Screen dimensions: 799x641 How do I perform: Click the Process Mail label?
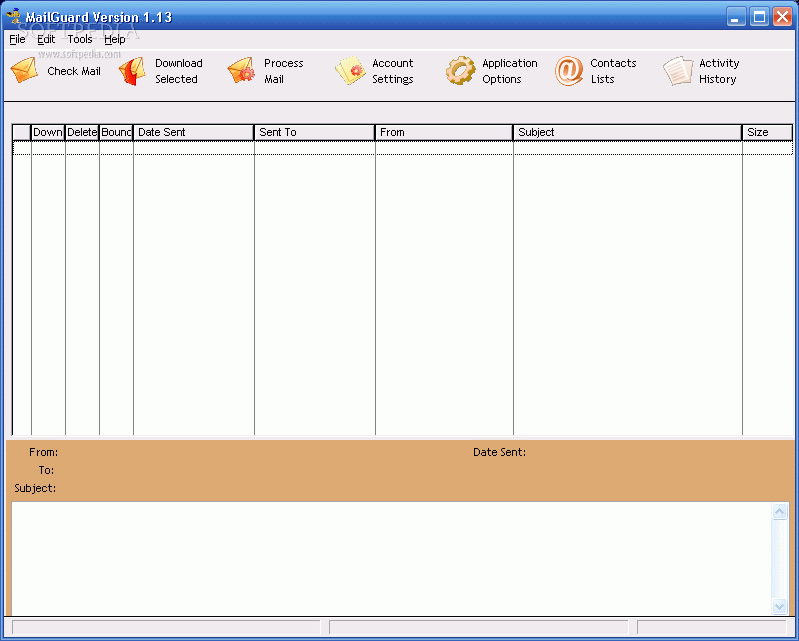tap(283, 71)
